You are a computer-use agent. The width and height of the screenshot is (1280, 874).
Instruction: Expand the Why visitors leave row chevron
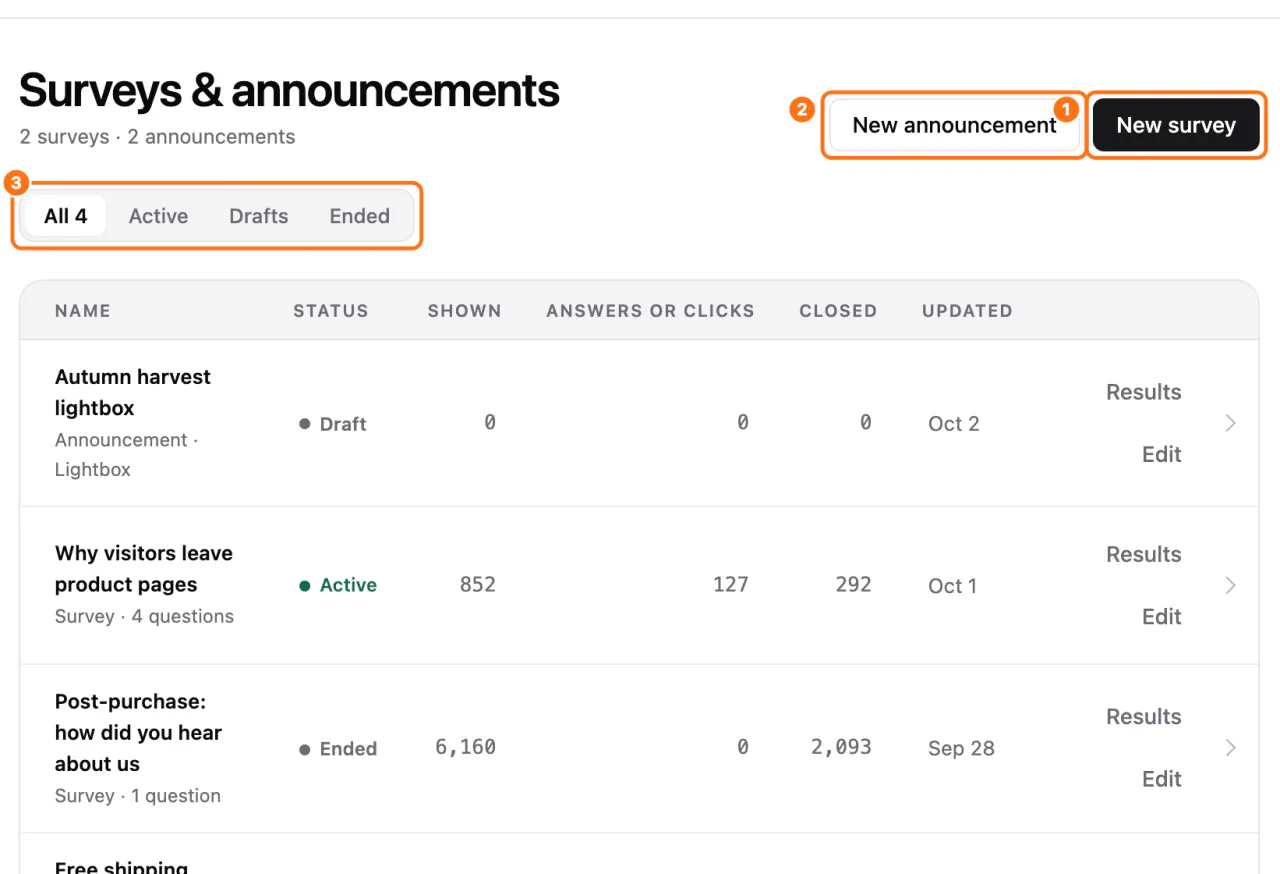tap(1231, 585)
